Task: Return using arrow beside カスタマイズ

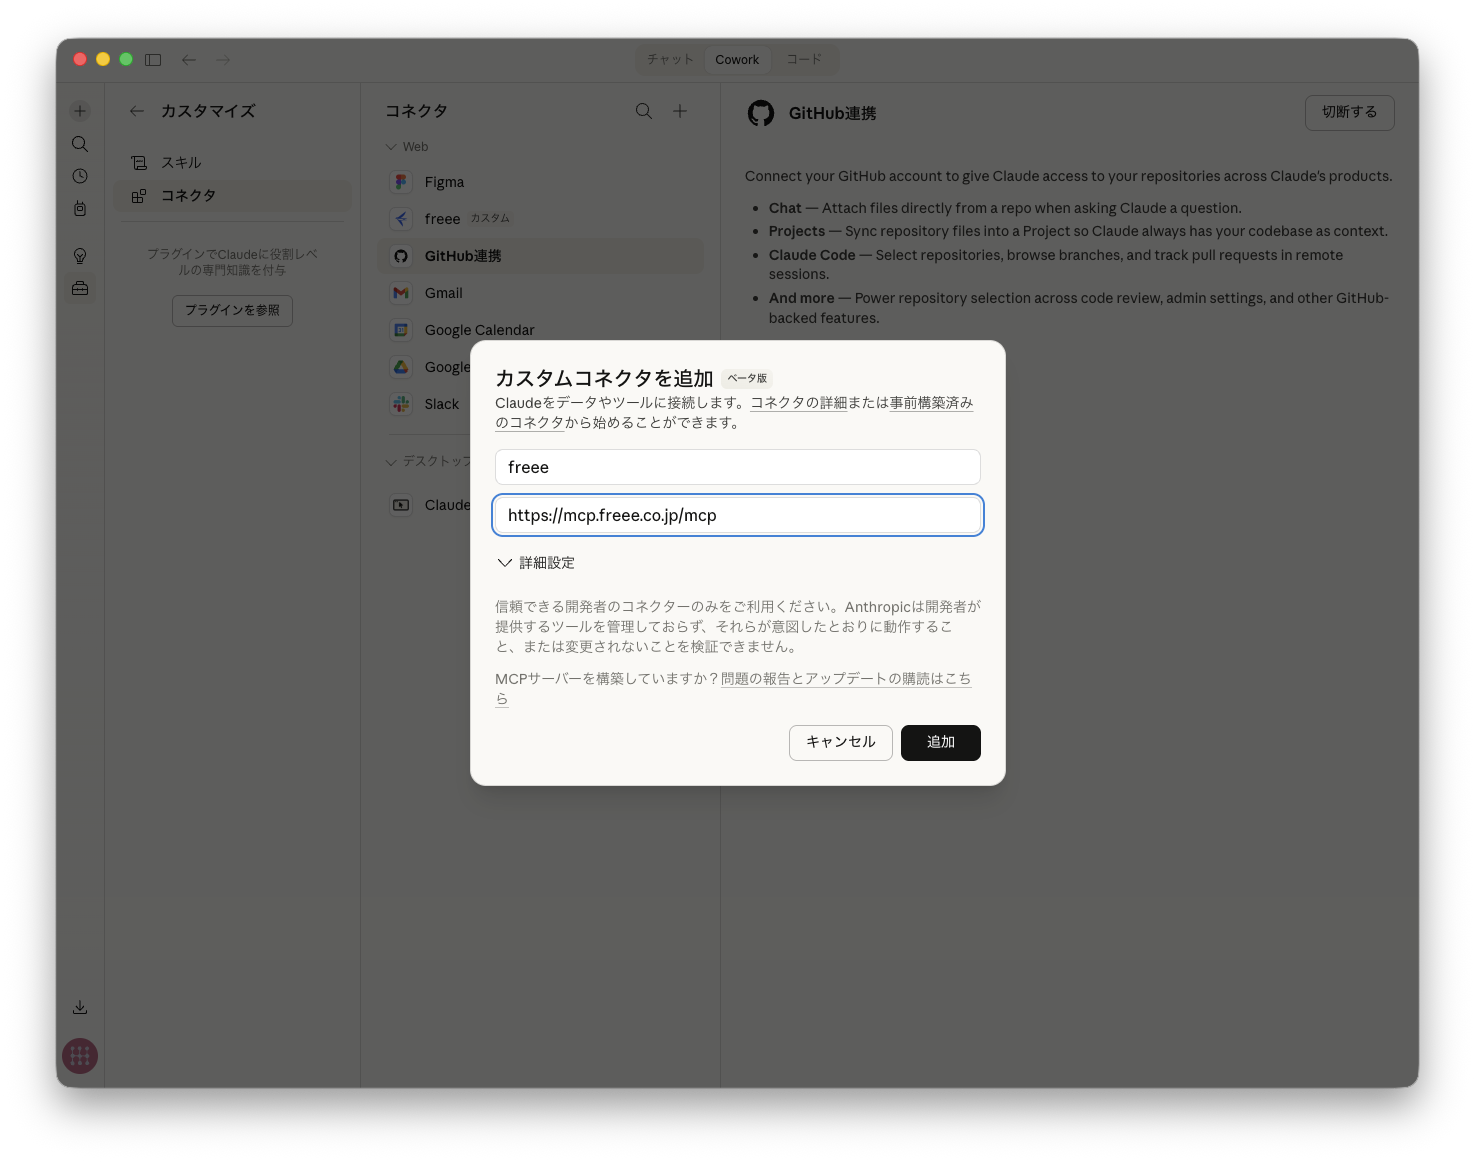Action: (x=137, y=111)
